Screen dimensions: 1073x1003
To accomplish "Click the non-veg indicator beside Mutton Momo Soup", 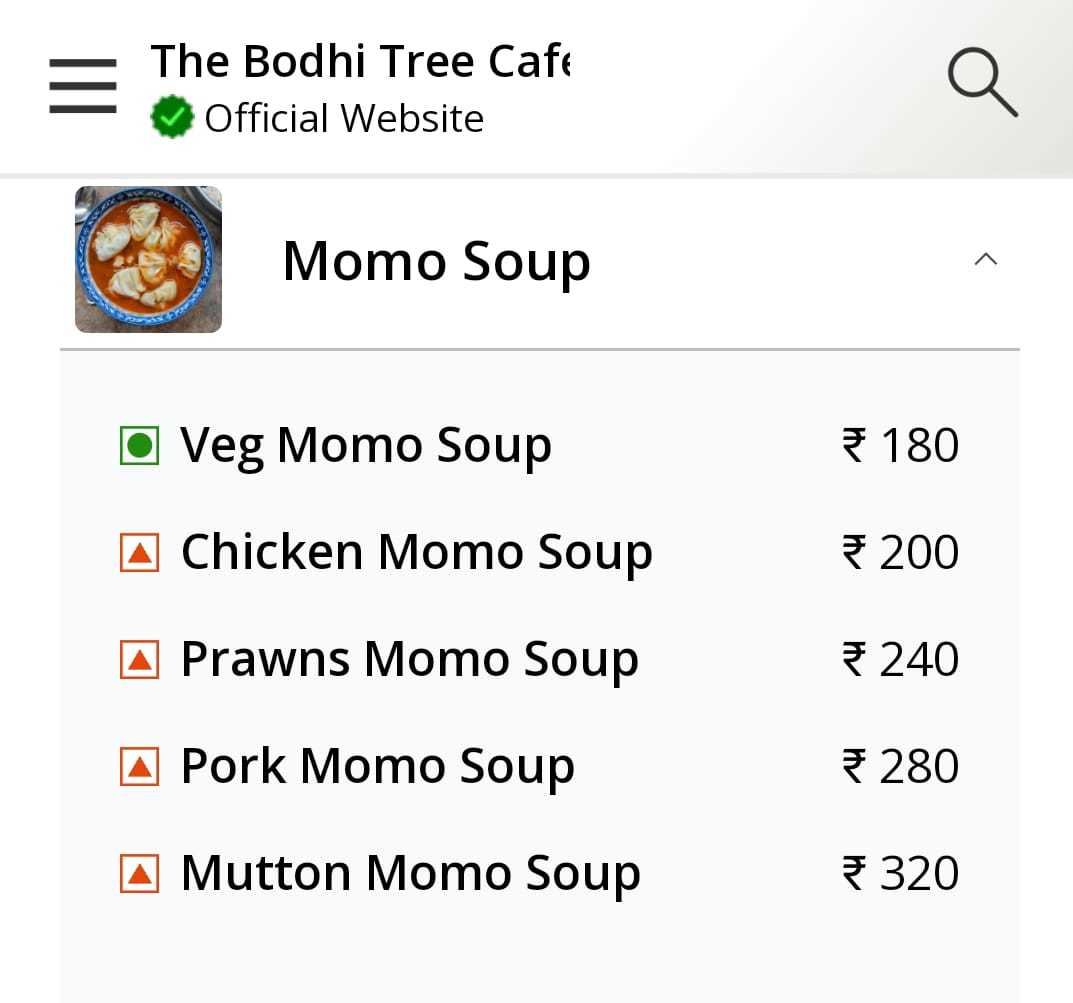I will (x=140, y=871).
